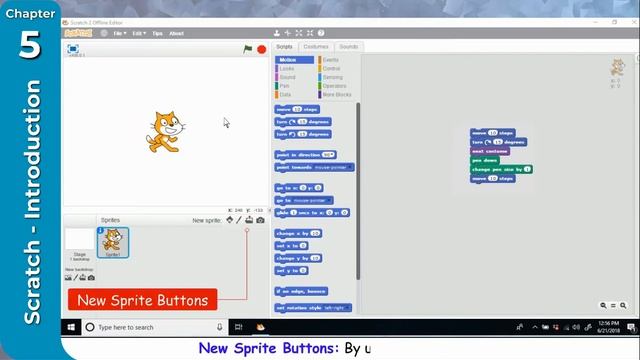Image resolution: width=640 pixels, height=360 pixels.
Task: Click the Scratch logo in the menu bar
Action: (x=78, y=33)
